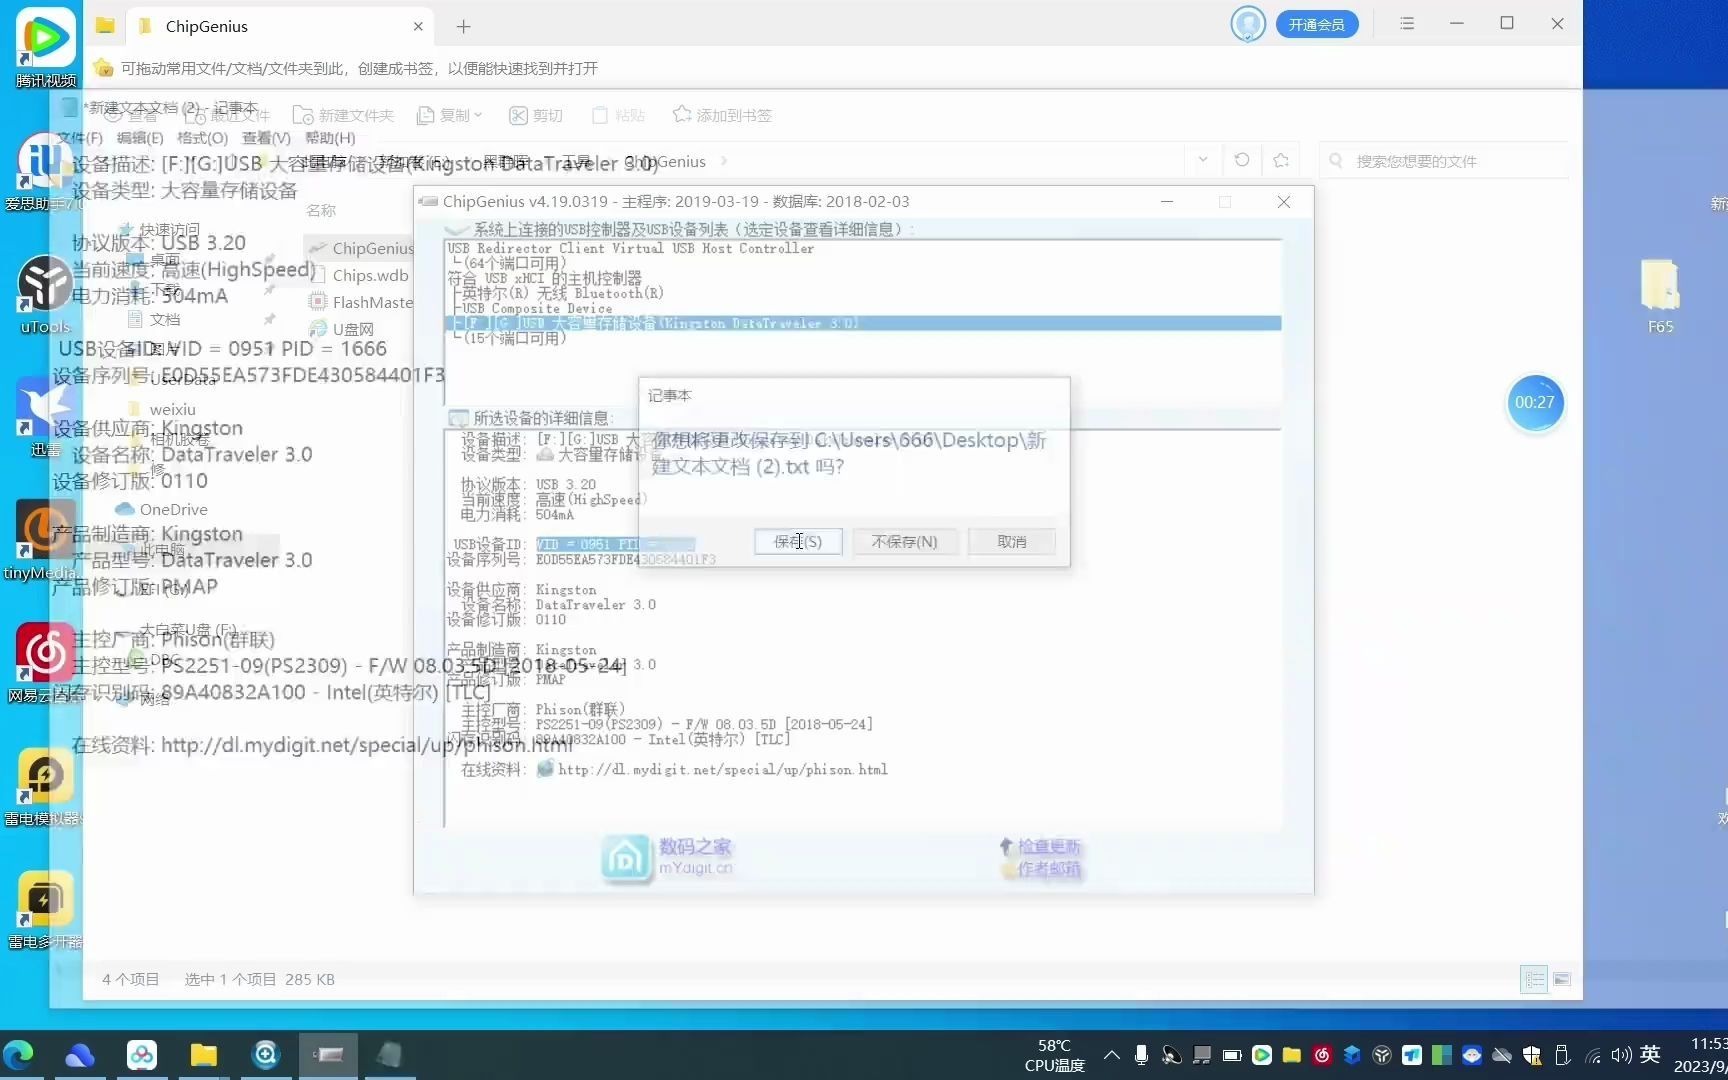Bookmark folder with address bar star
Image resolution: width=1728 pixels, height=1080 pixels.
[1281, 160]
